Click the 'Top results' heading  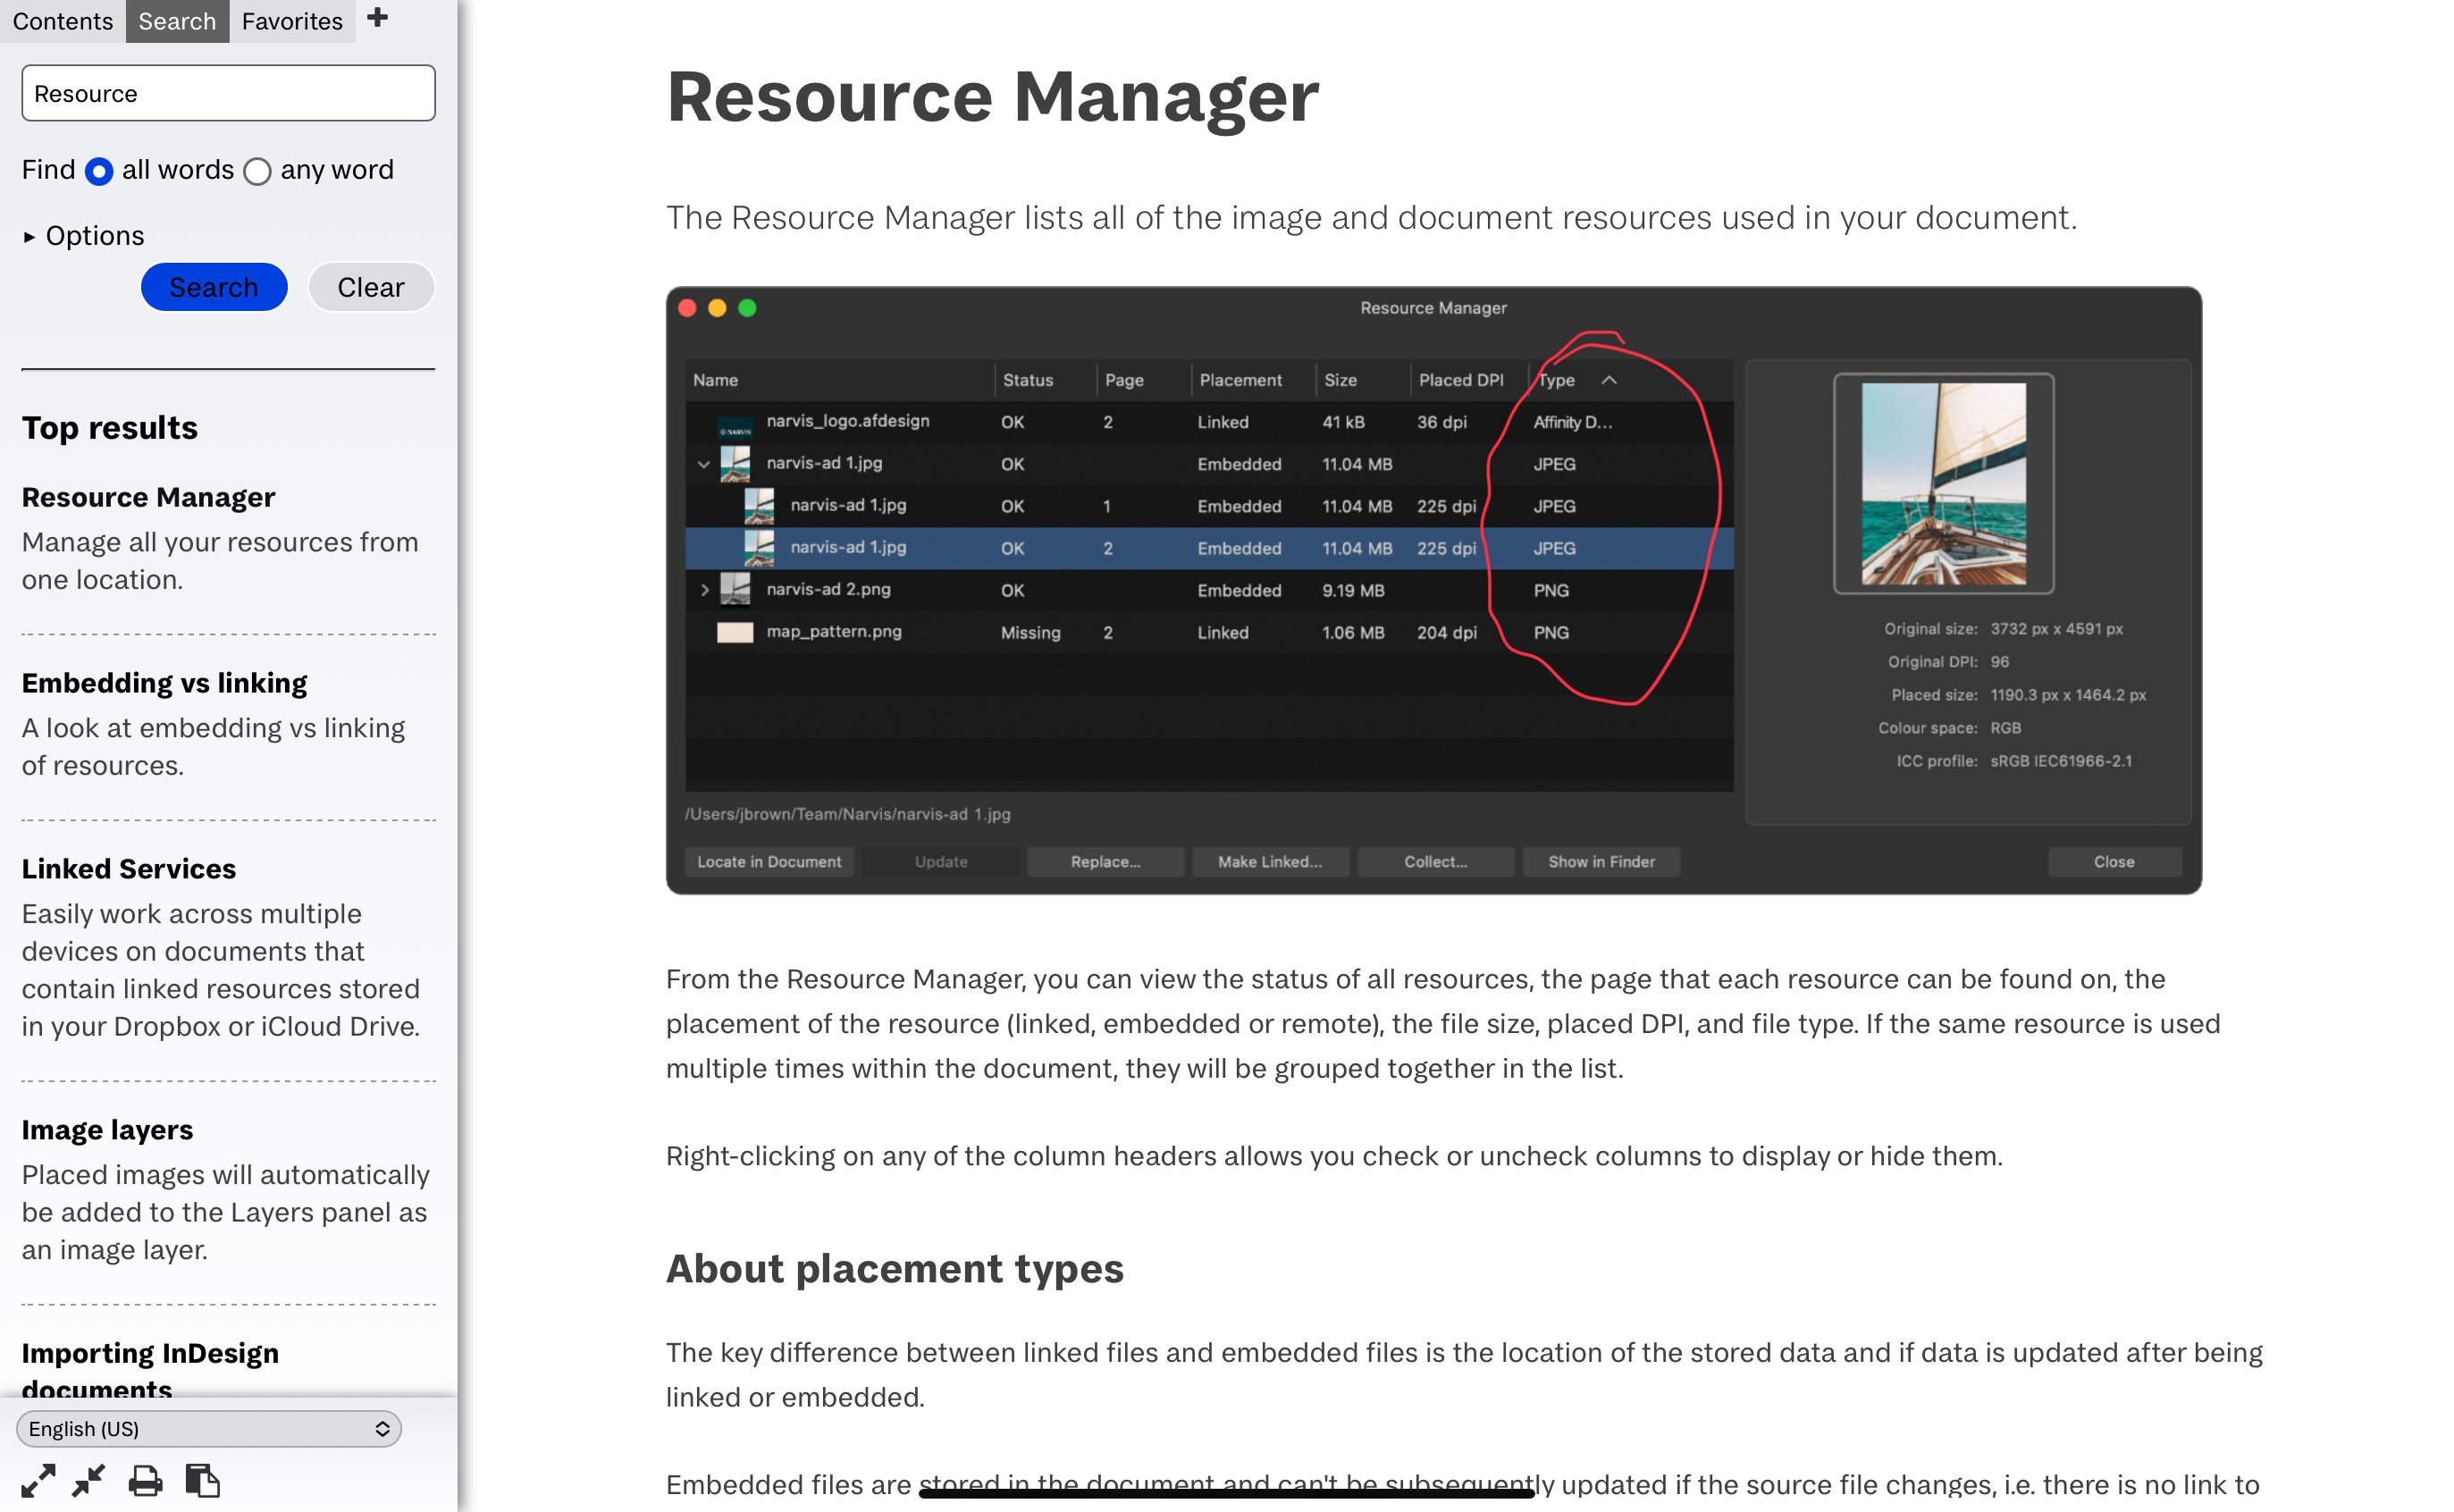(x=110, y=428)
